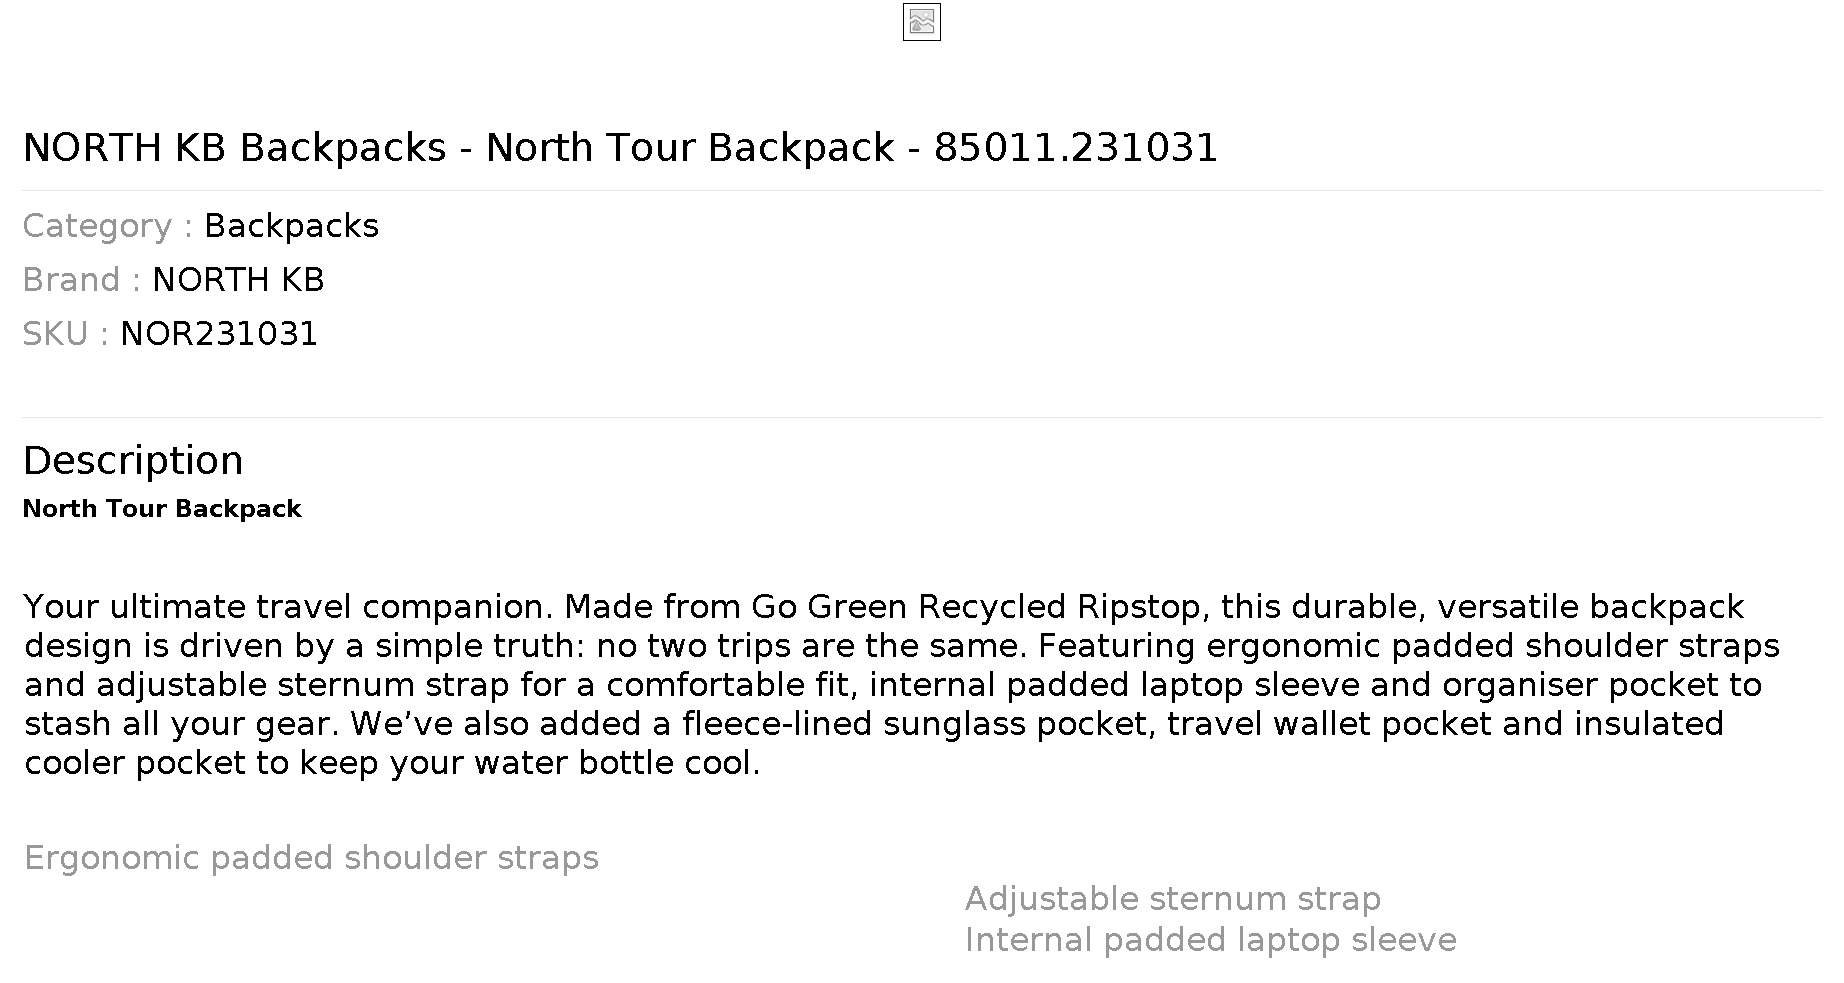Click 'Ergonomic padded shoulder straps' feature item
Screen dimensions: 1844x983
click(x=311, y=858)
